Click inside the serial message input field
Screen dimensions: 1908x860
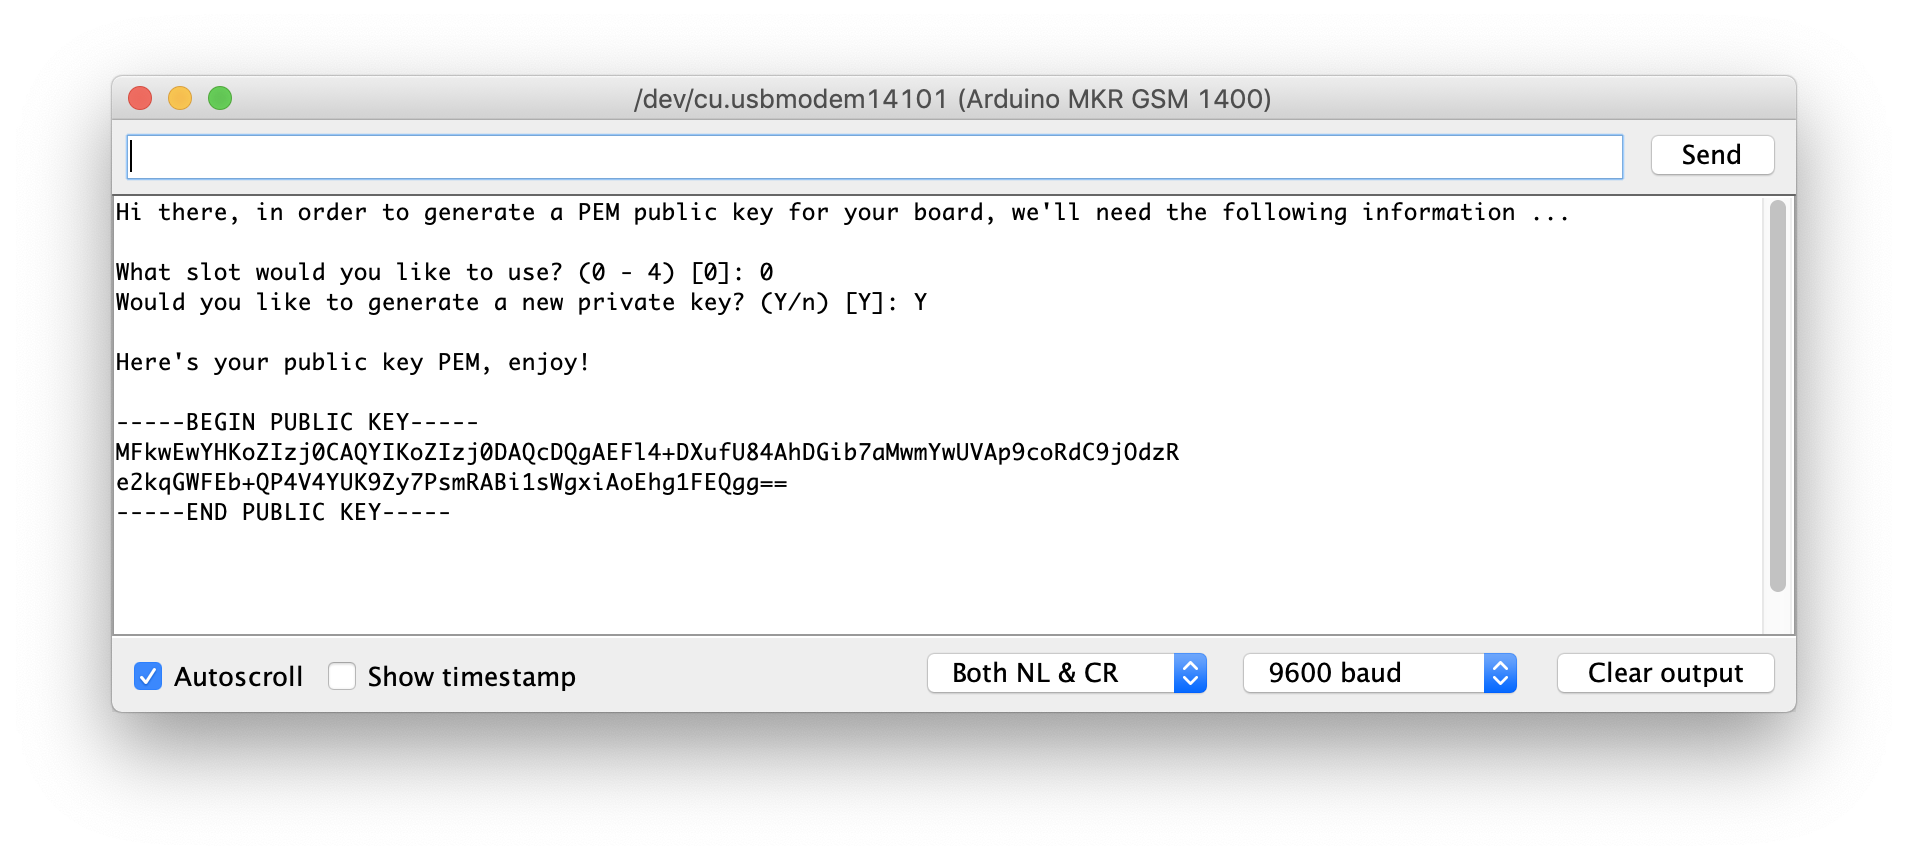(x=870, y=156)
